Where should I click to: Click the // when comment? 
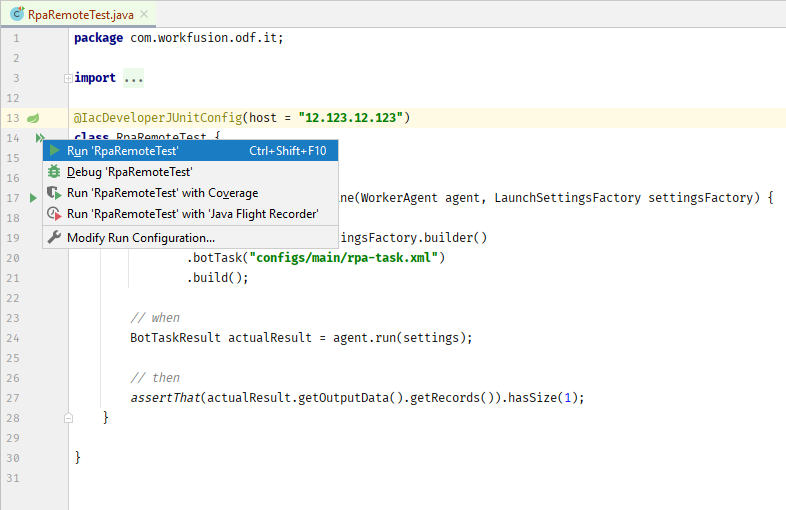click(x=155, y=318)
